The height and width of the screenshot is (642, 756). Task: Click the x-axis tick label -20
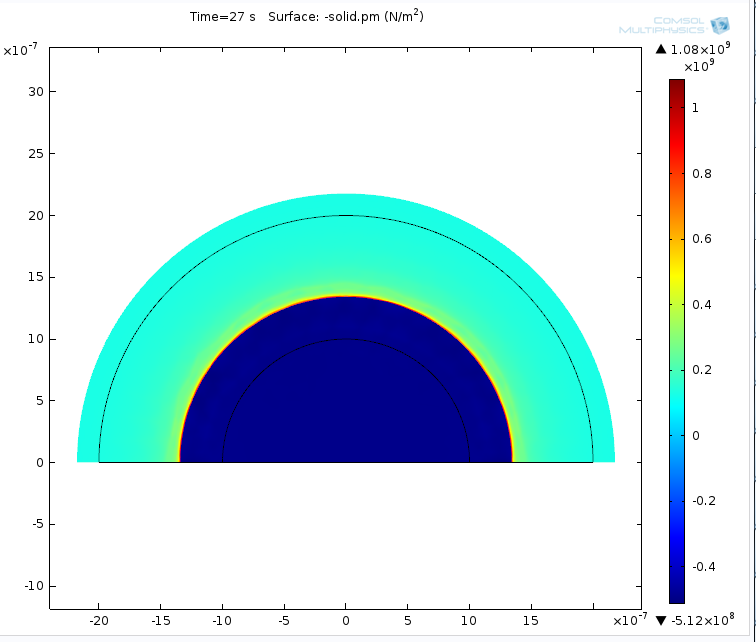(x=99, y=620)
